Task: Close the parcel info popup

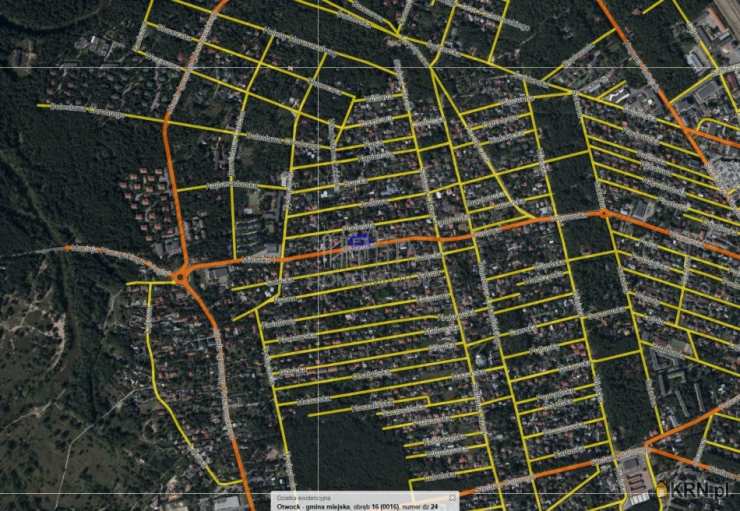Action: coord(452,496)
